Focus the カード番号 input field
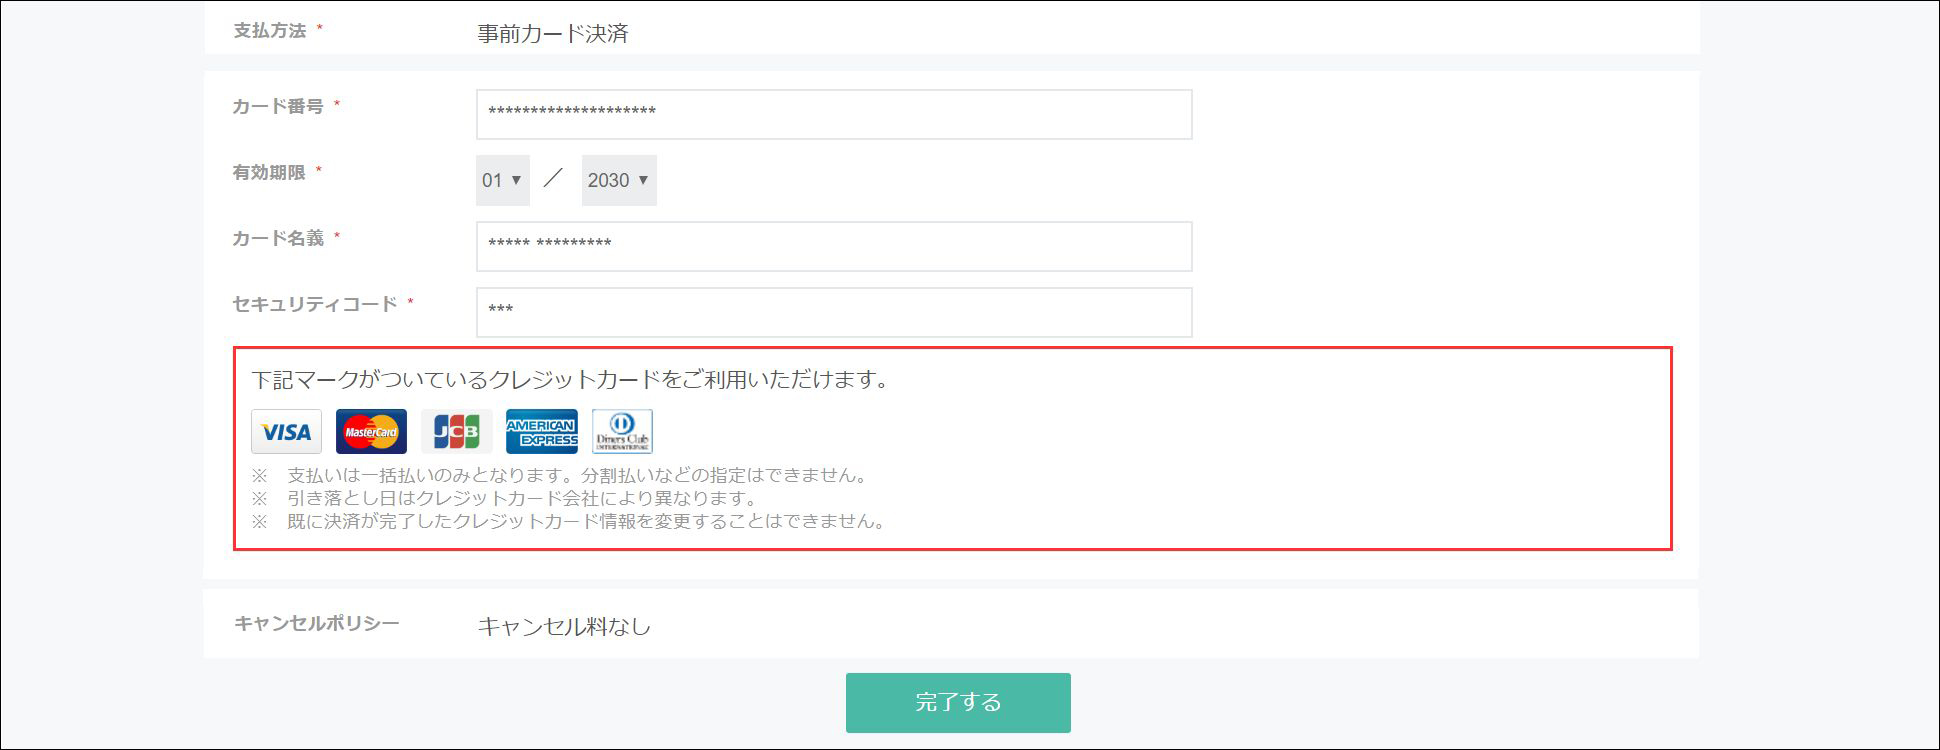Viewport: 1940px width, 750px height. coord(833,114)
